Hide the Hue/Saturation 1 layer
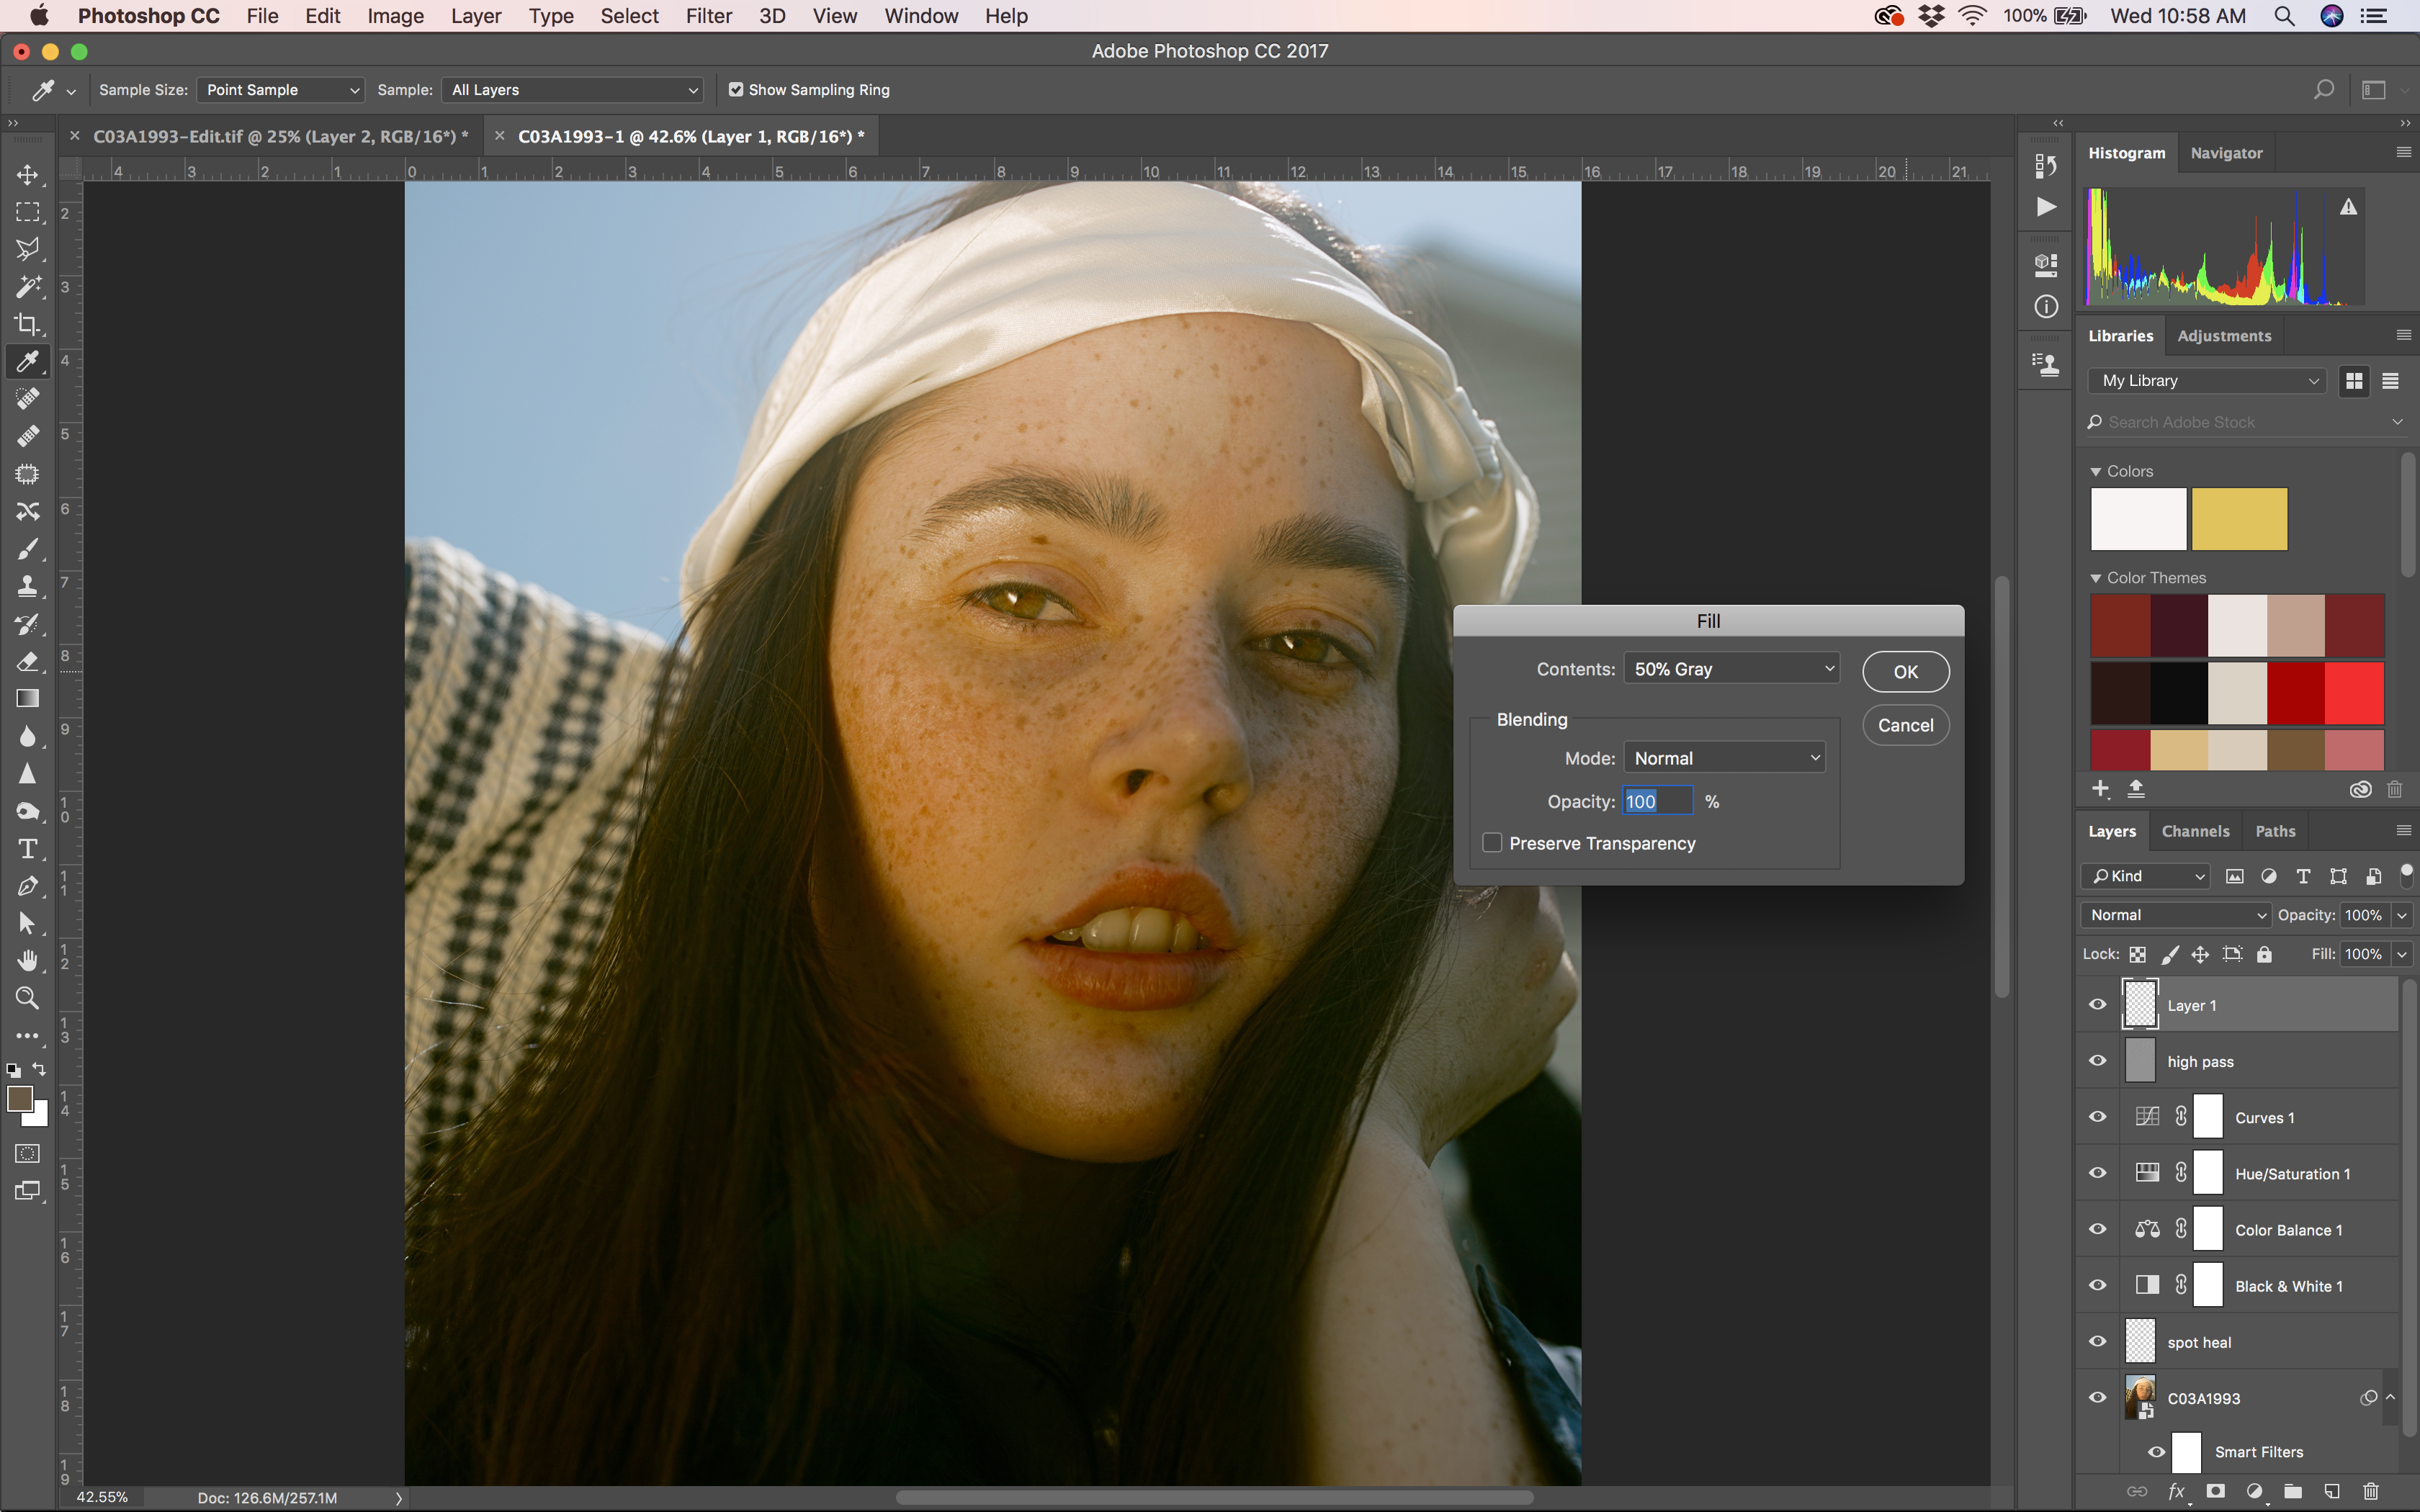Viewport: 2420px width, 1512px height. pyautogui.click(x=2098, y=1173)
